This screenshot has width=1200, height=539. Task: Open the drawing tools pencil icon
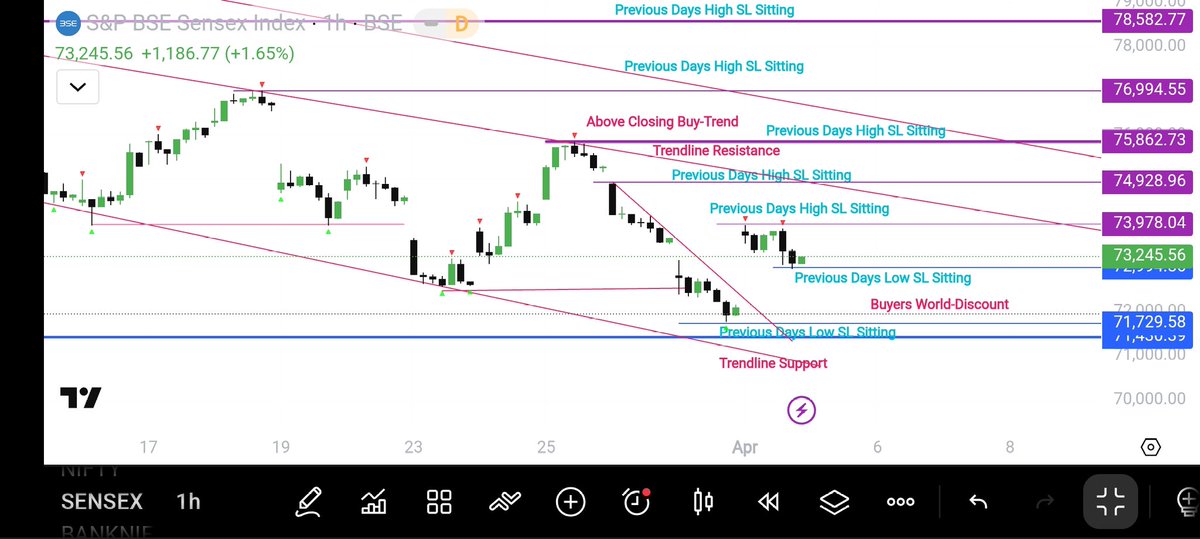point(309,500)
